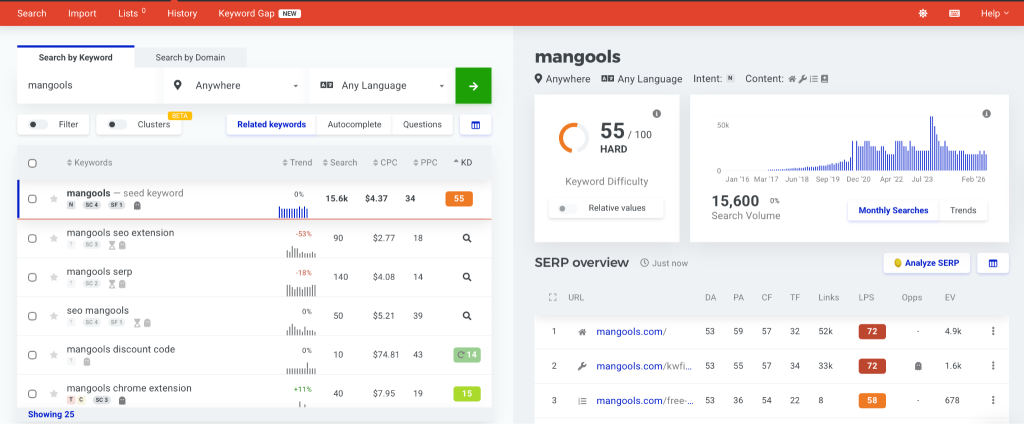Image resolution: width=1024 pixels, height=424 pixels.
Task: Click magnifier icon for mangools serp KD
Action: click(x=466, y=279)
